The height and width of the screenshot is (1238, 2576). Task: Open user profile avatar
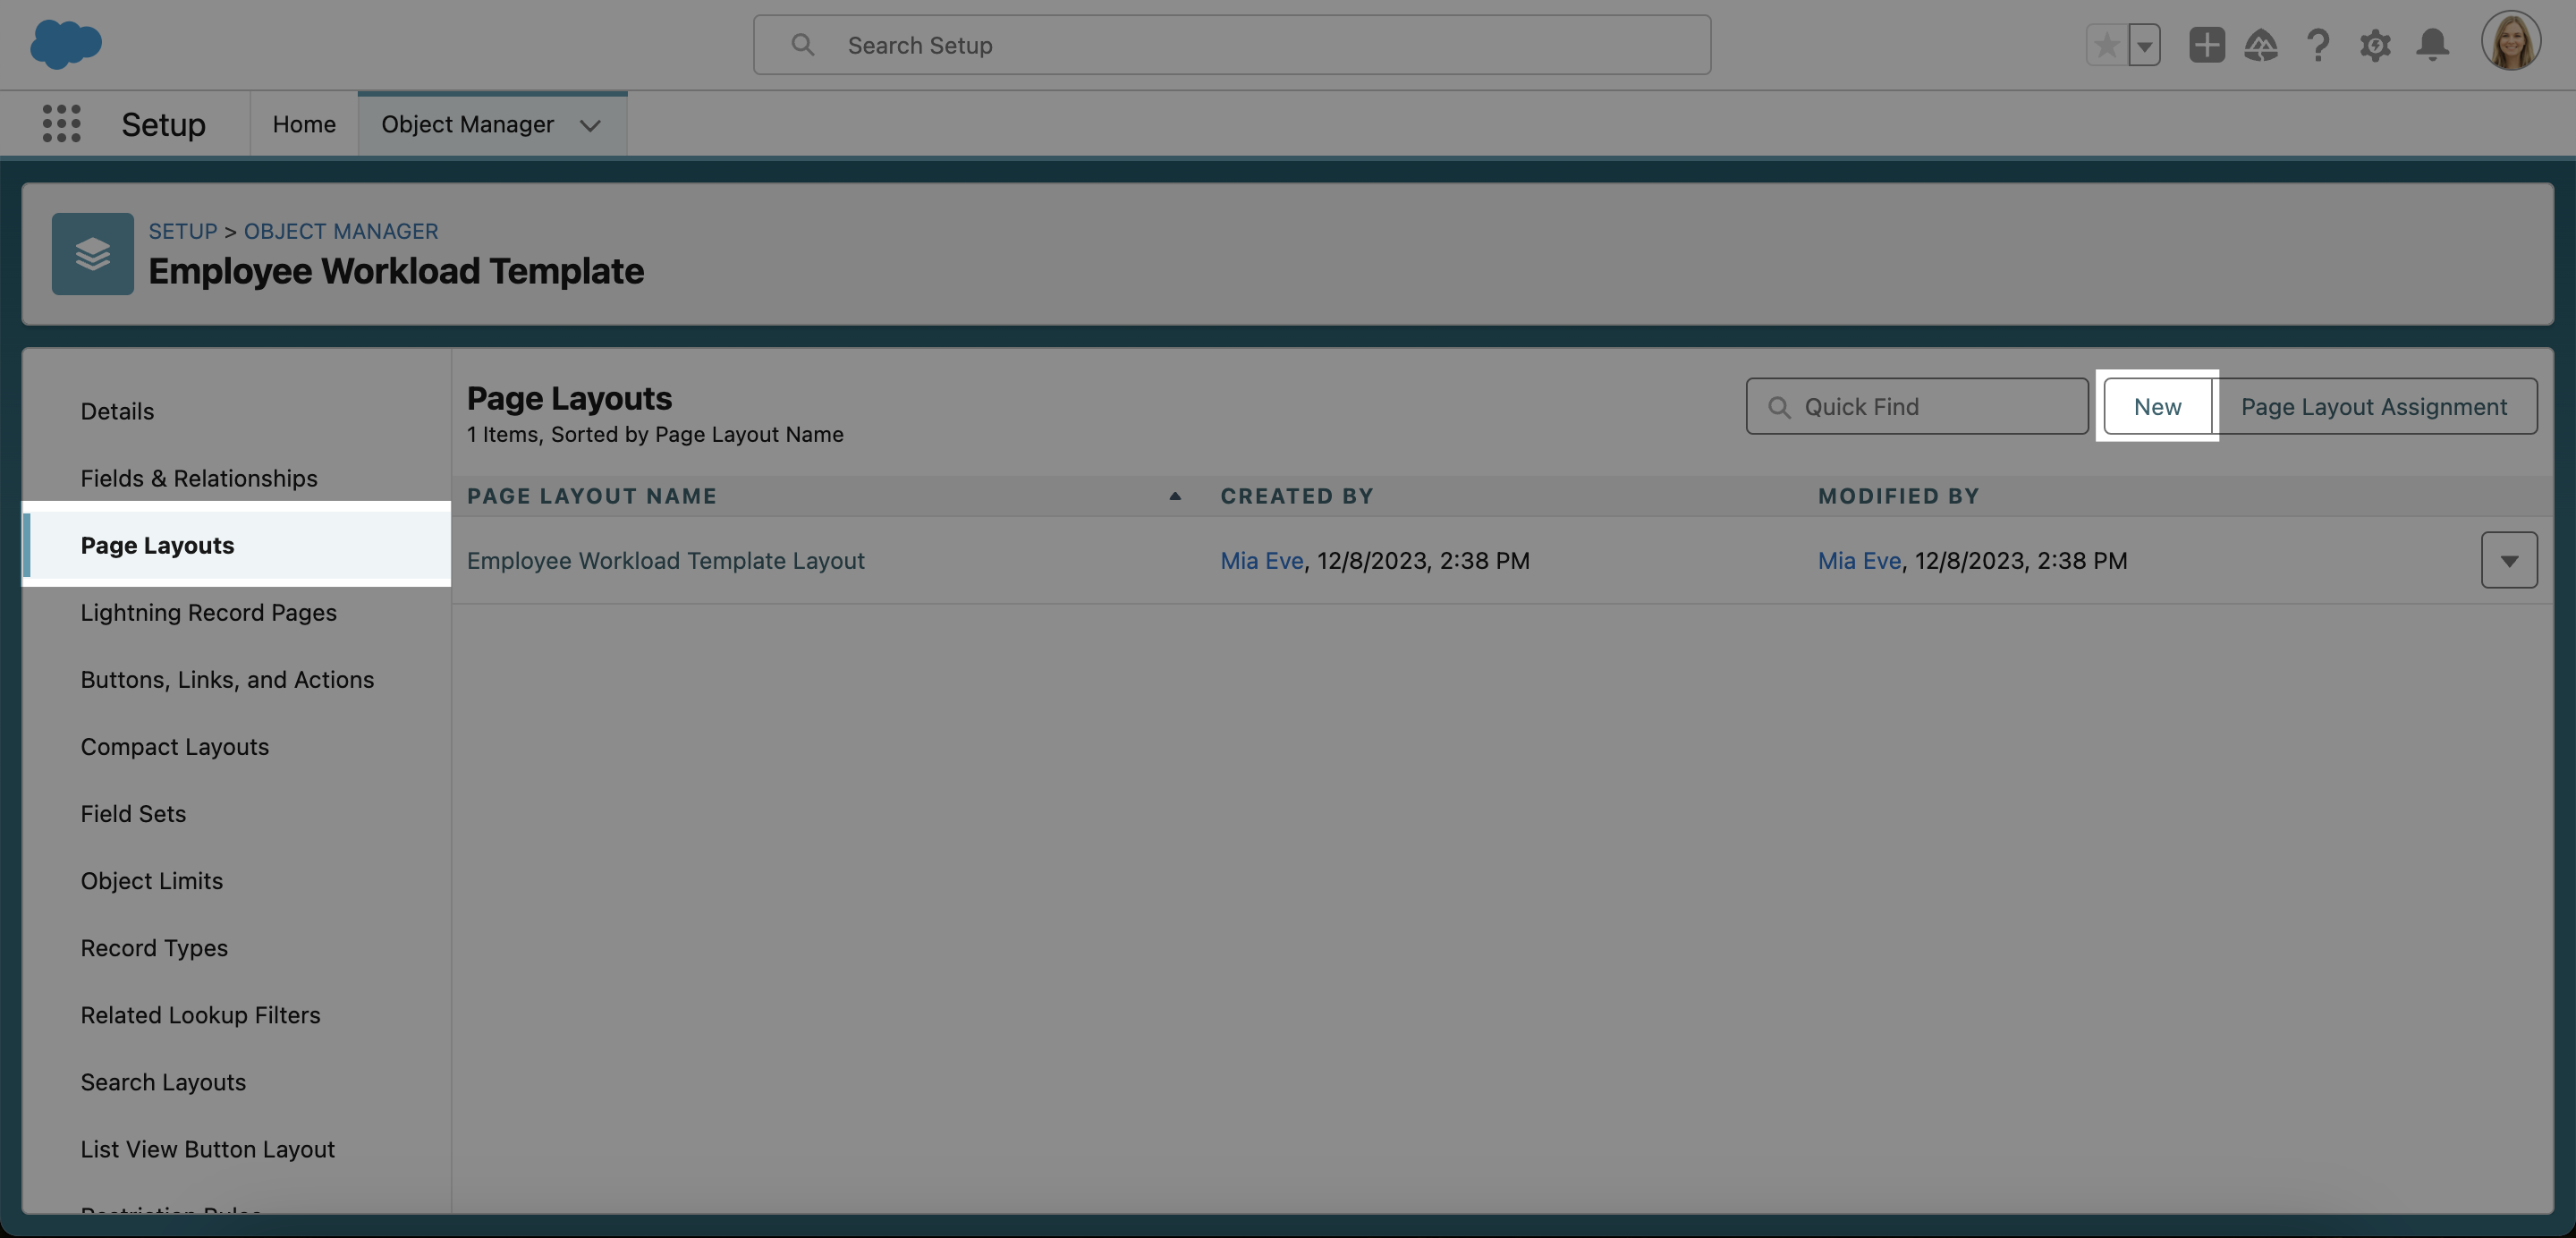coord(2510,42)
